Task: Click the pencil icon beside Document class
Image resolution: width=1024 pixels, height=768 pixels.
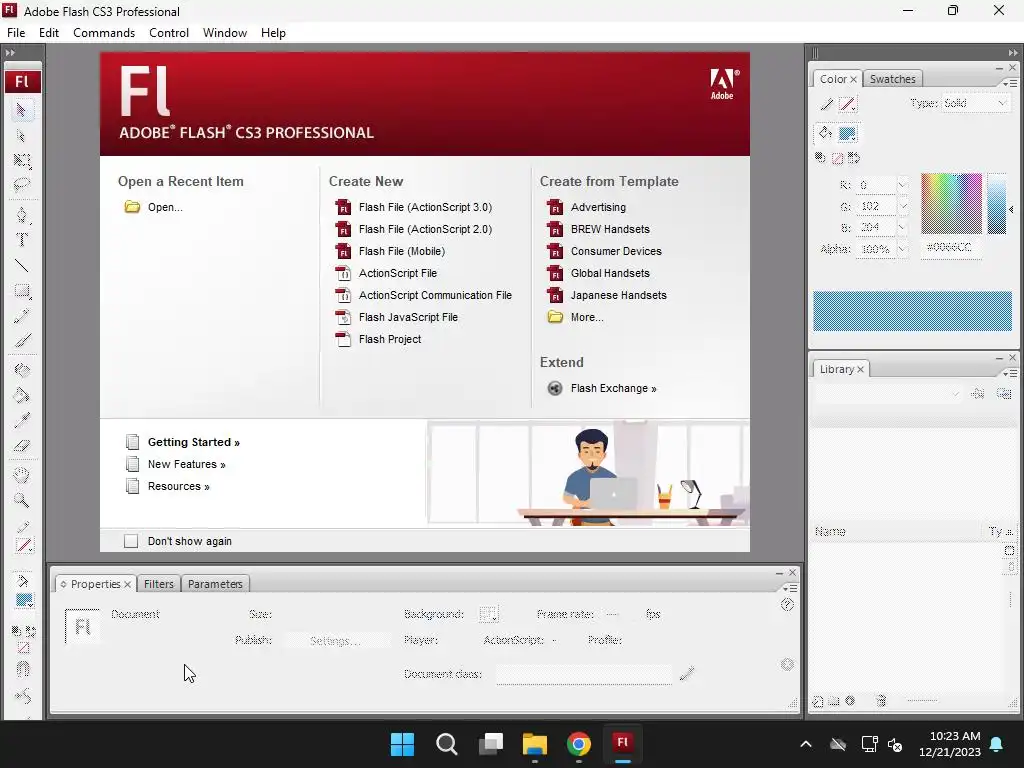Action: coord(687,673)
